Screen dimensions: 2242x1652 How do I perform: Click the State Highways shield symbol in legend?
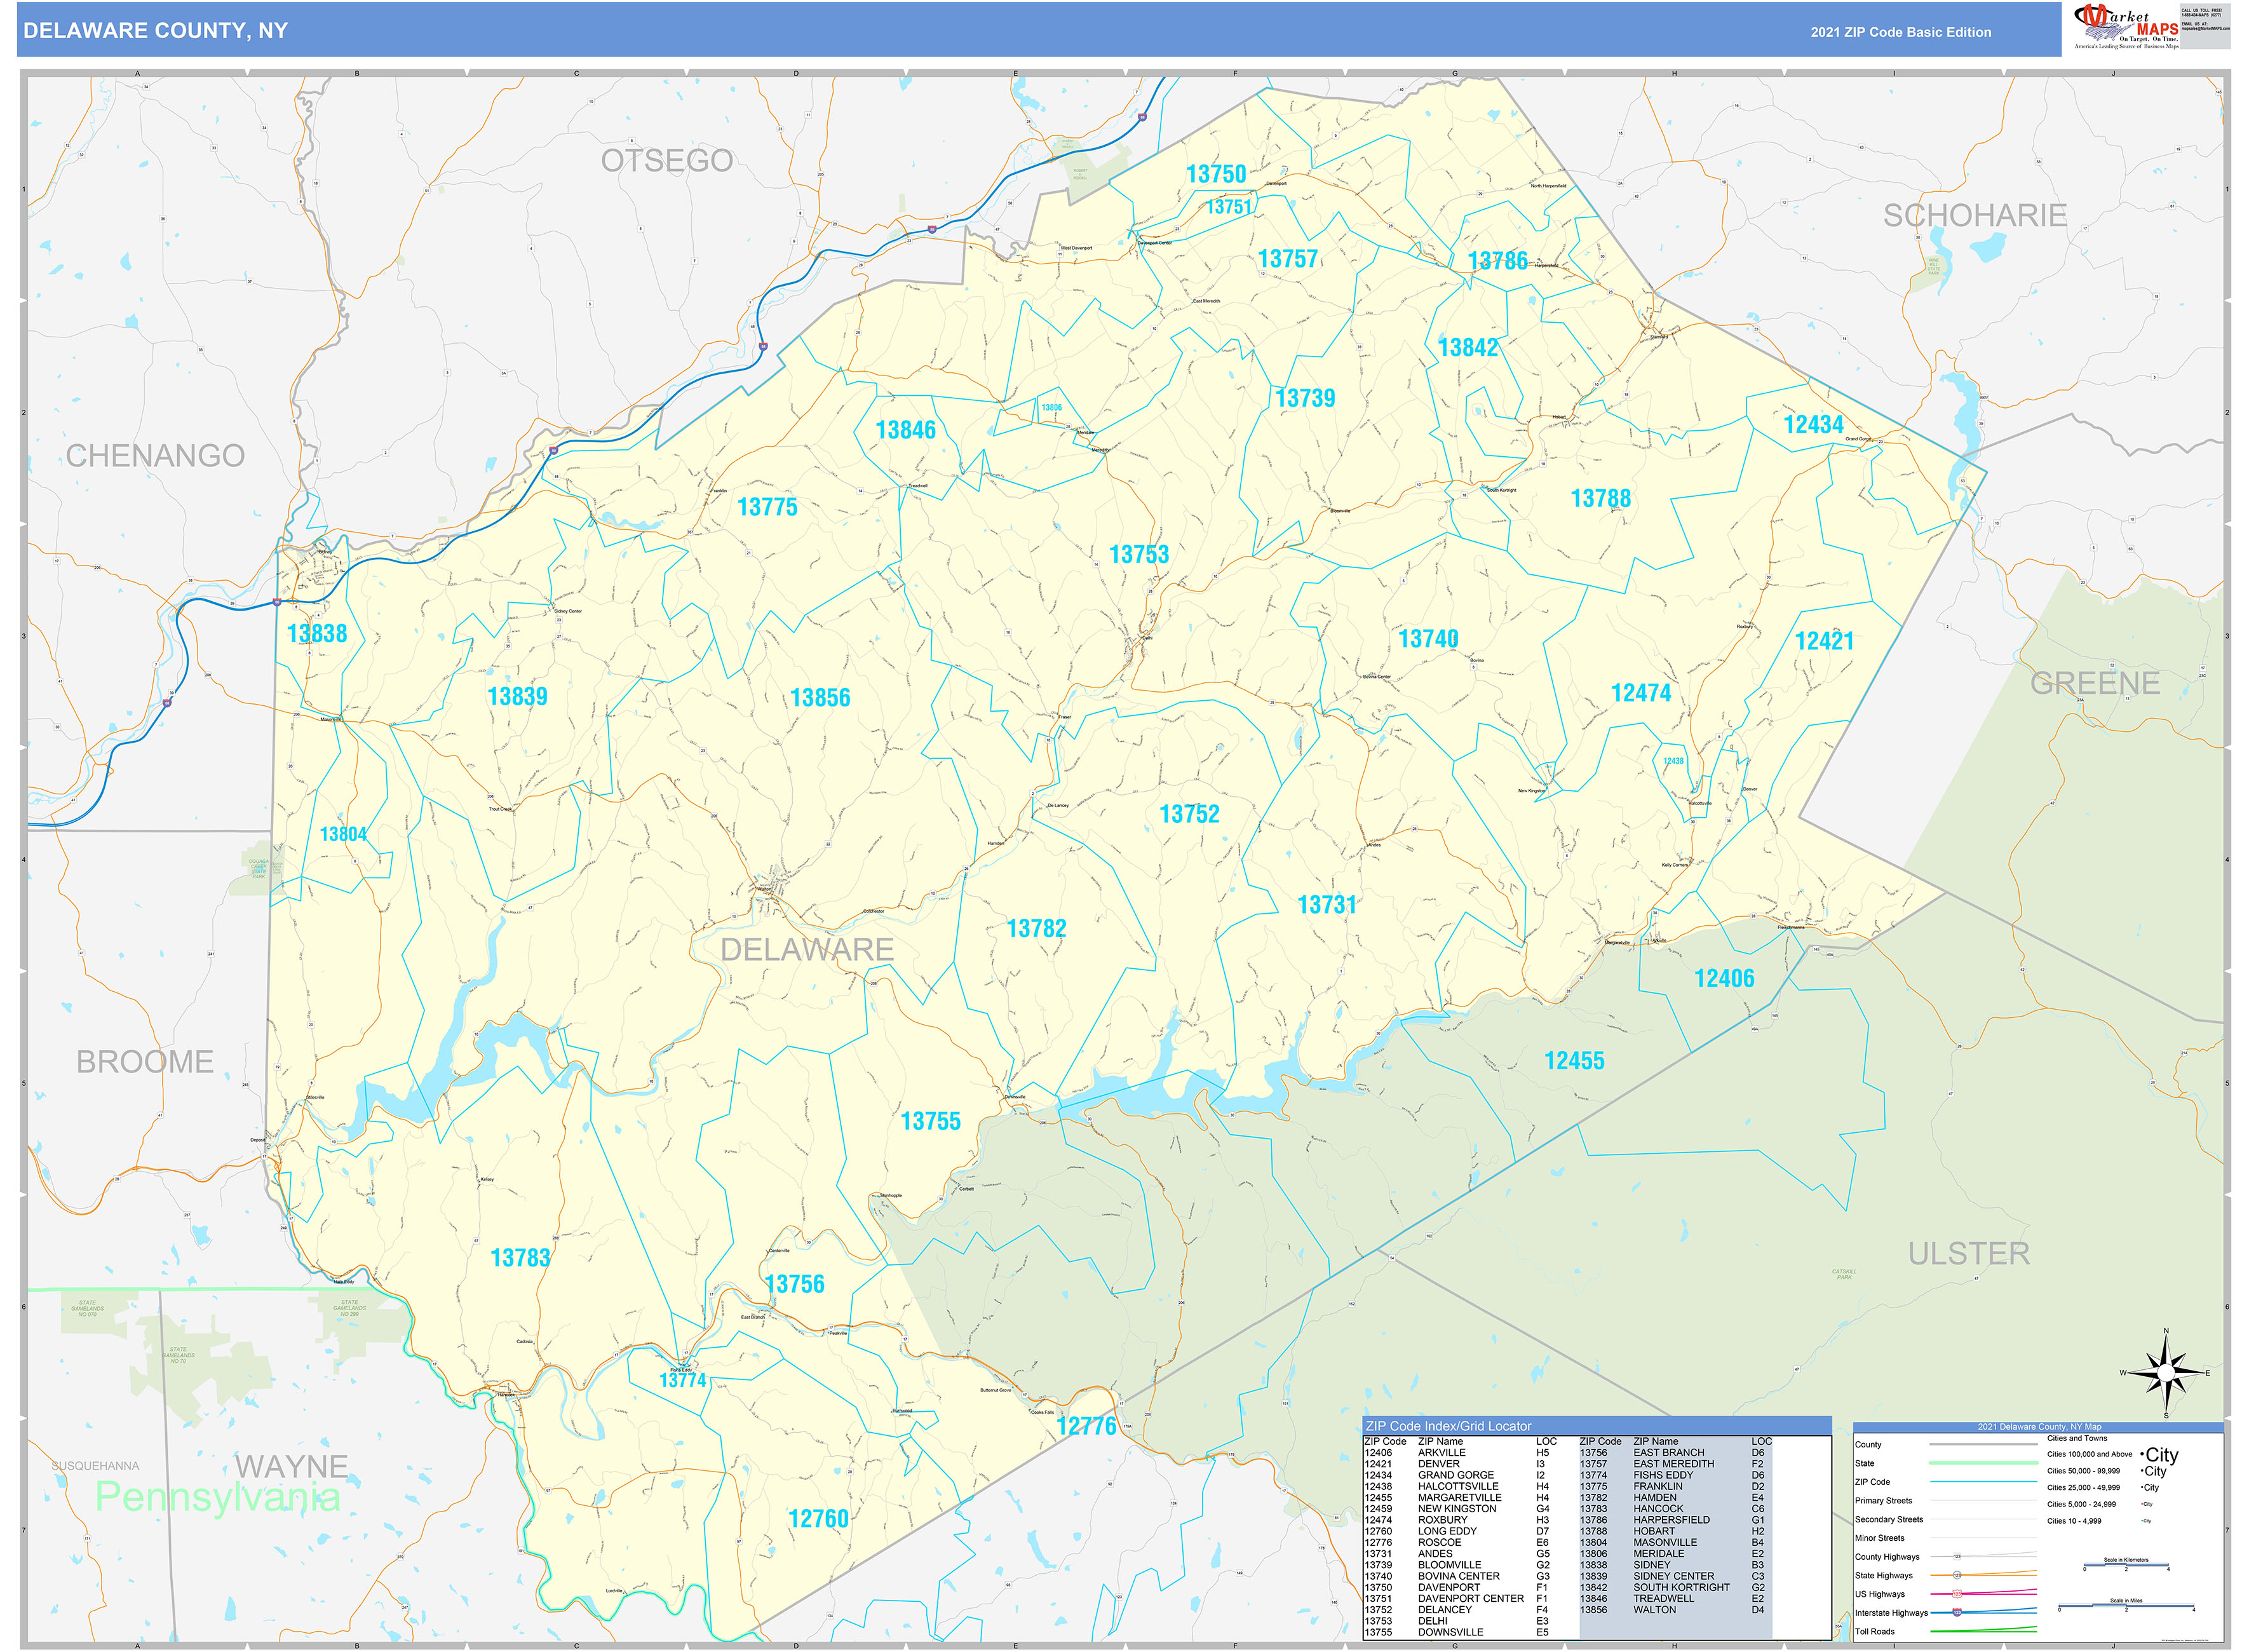pyautogui.click(x=1957, y=1575)
